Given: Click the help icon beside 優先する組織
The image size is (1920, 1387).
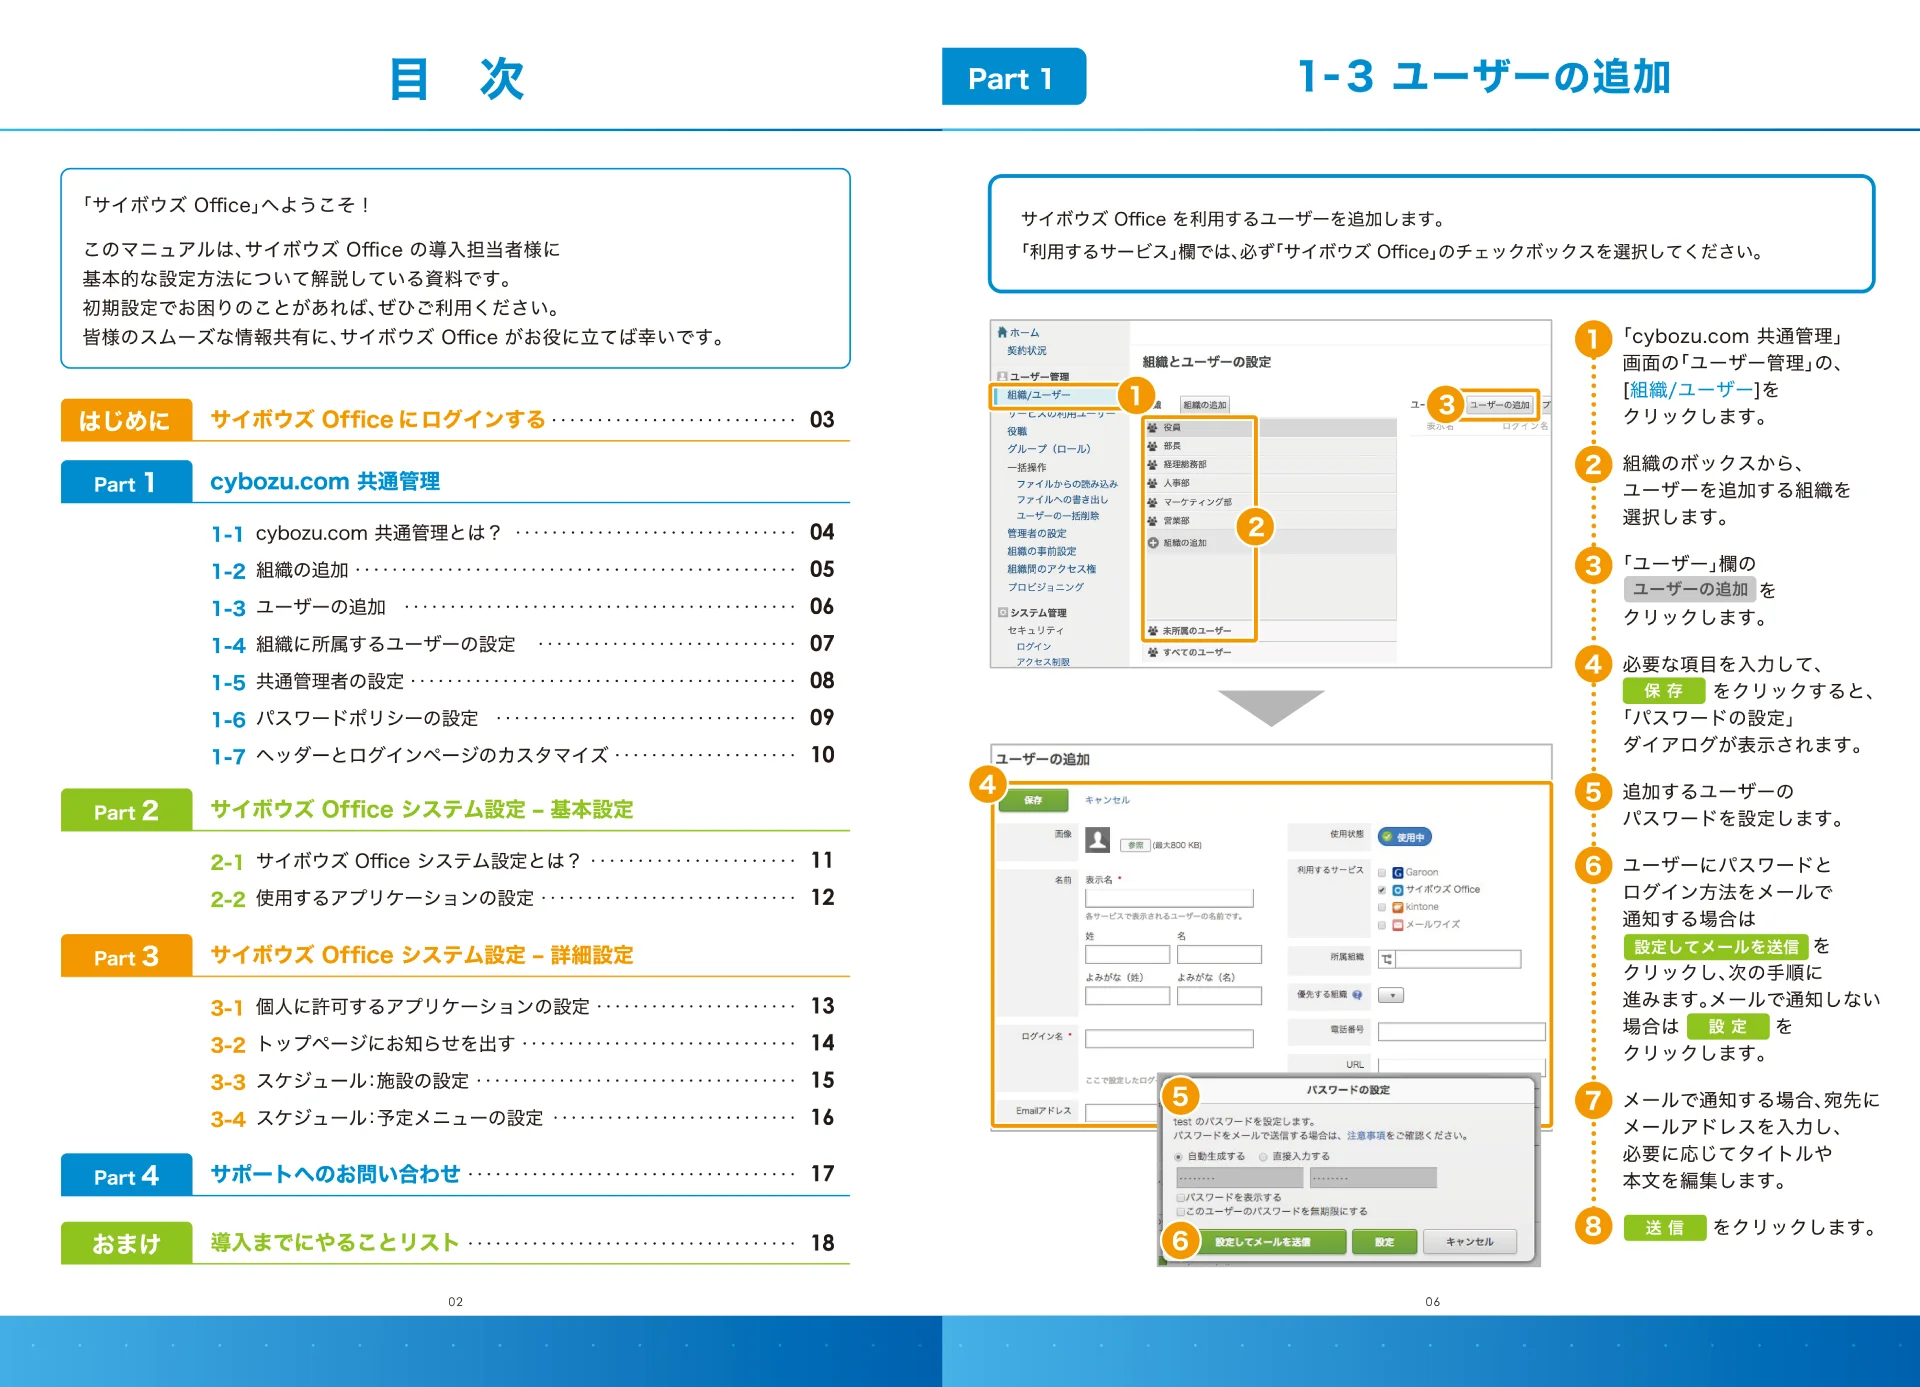Looking at the screenshot, I should [1357, 995].
